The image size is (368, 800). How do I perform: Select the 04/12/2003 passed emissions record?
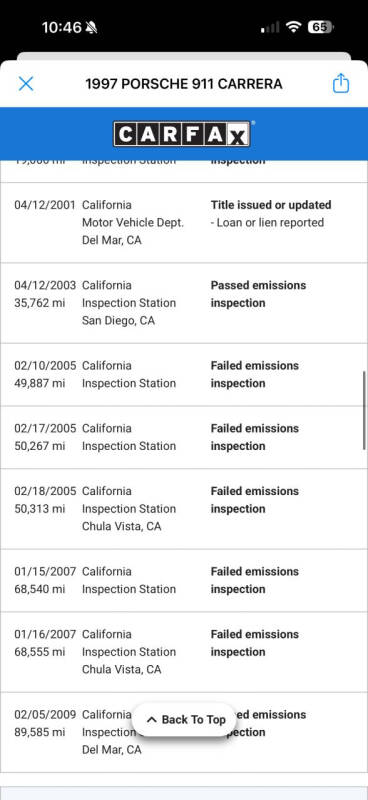pos(184,303)
